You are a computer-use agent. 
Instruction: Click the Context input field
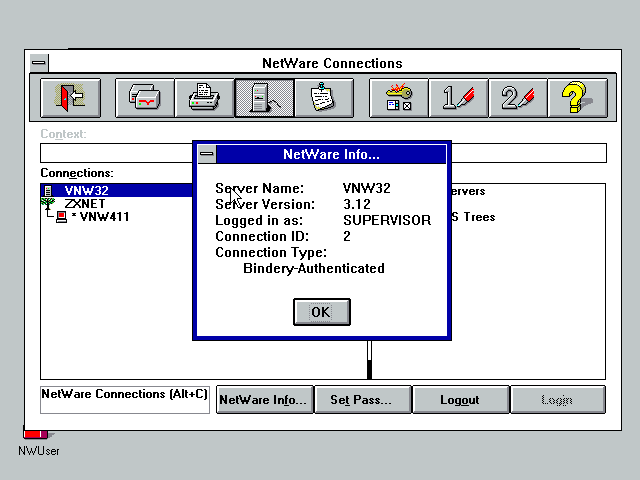click(117, 153)
